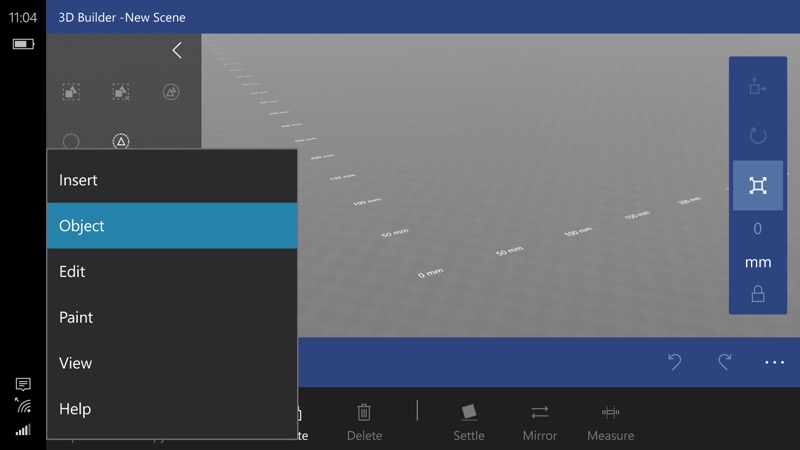This screenshot has height=450, width=800.
Task: Click the 3D Builder -New Scene title
Action: pyautogui.click(x=122, y=17)
